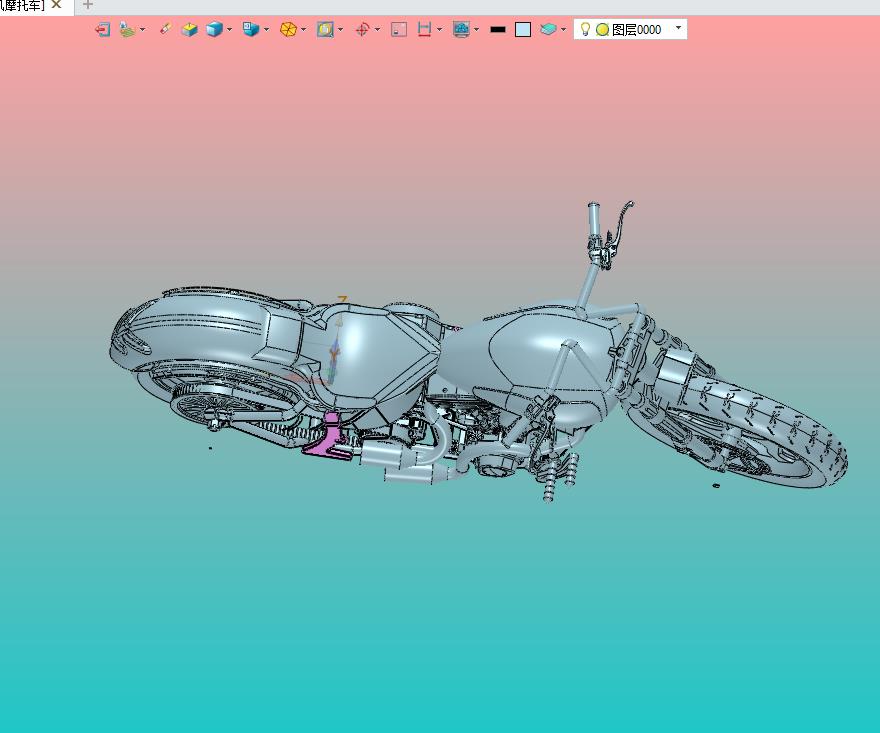Click the view orientation cube icon
This screenshot has height=733, width=880.
click(x=251, y=29)
